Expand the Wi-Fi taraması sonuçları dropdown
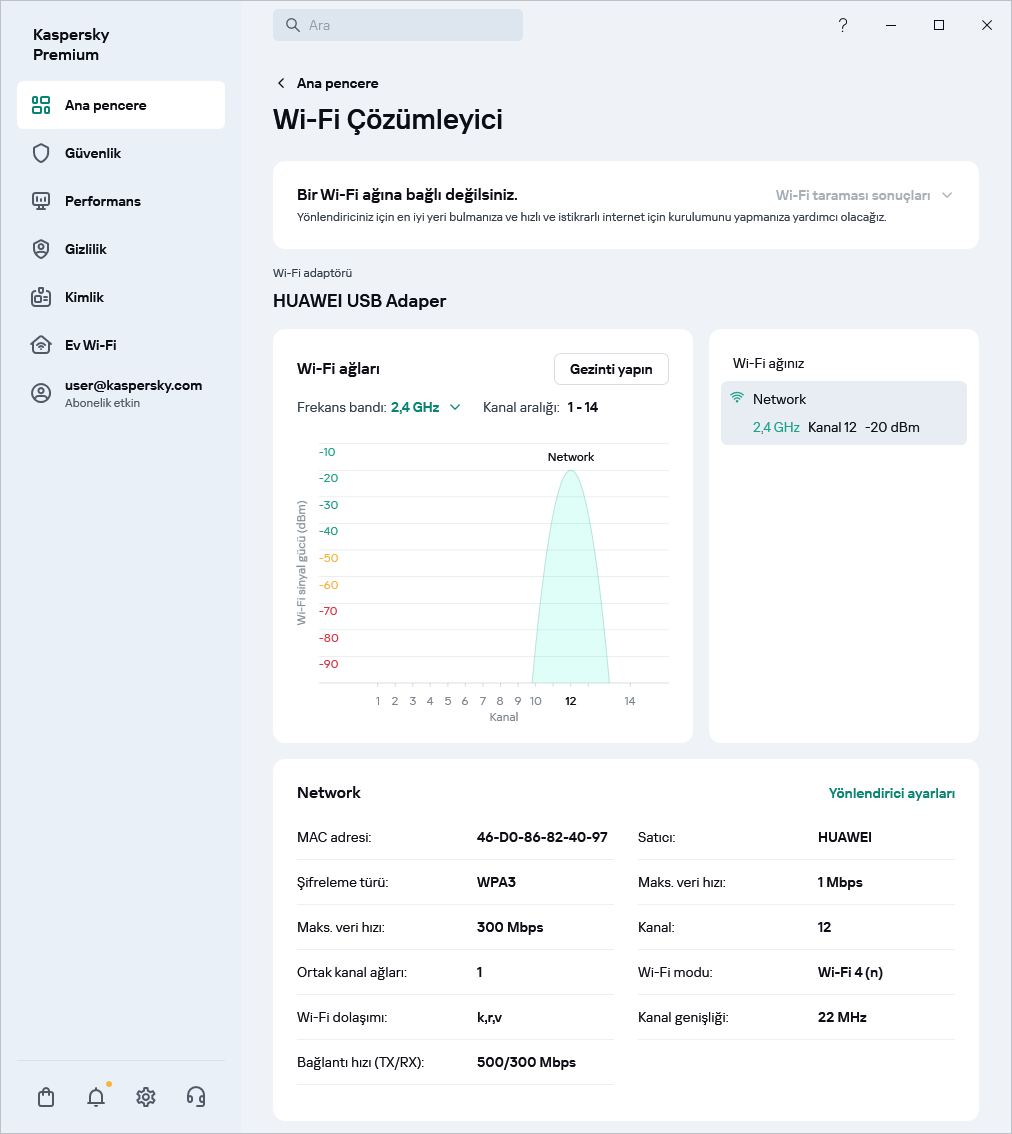 click(x=864, y=195)
